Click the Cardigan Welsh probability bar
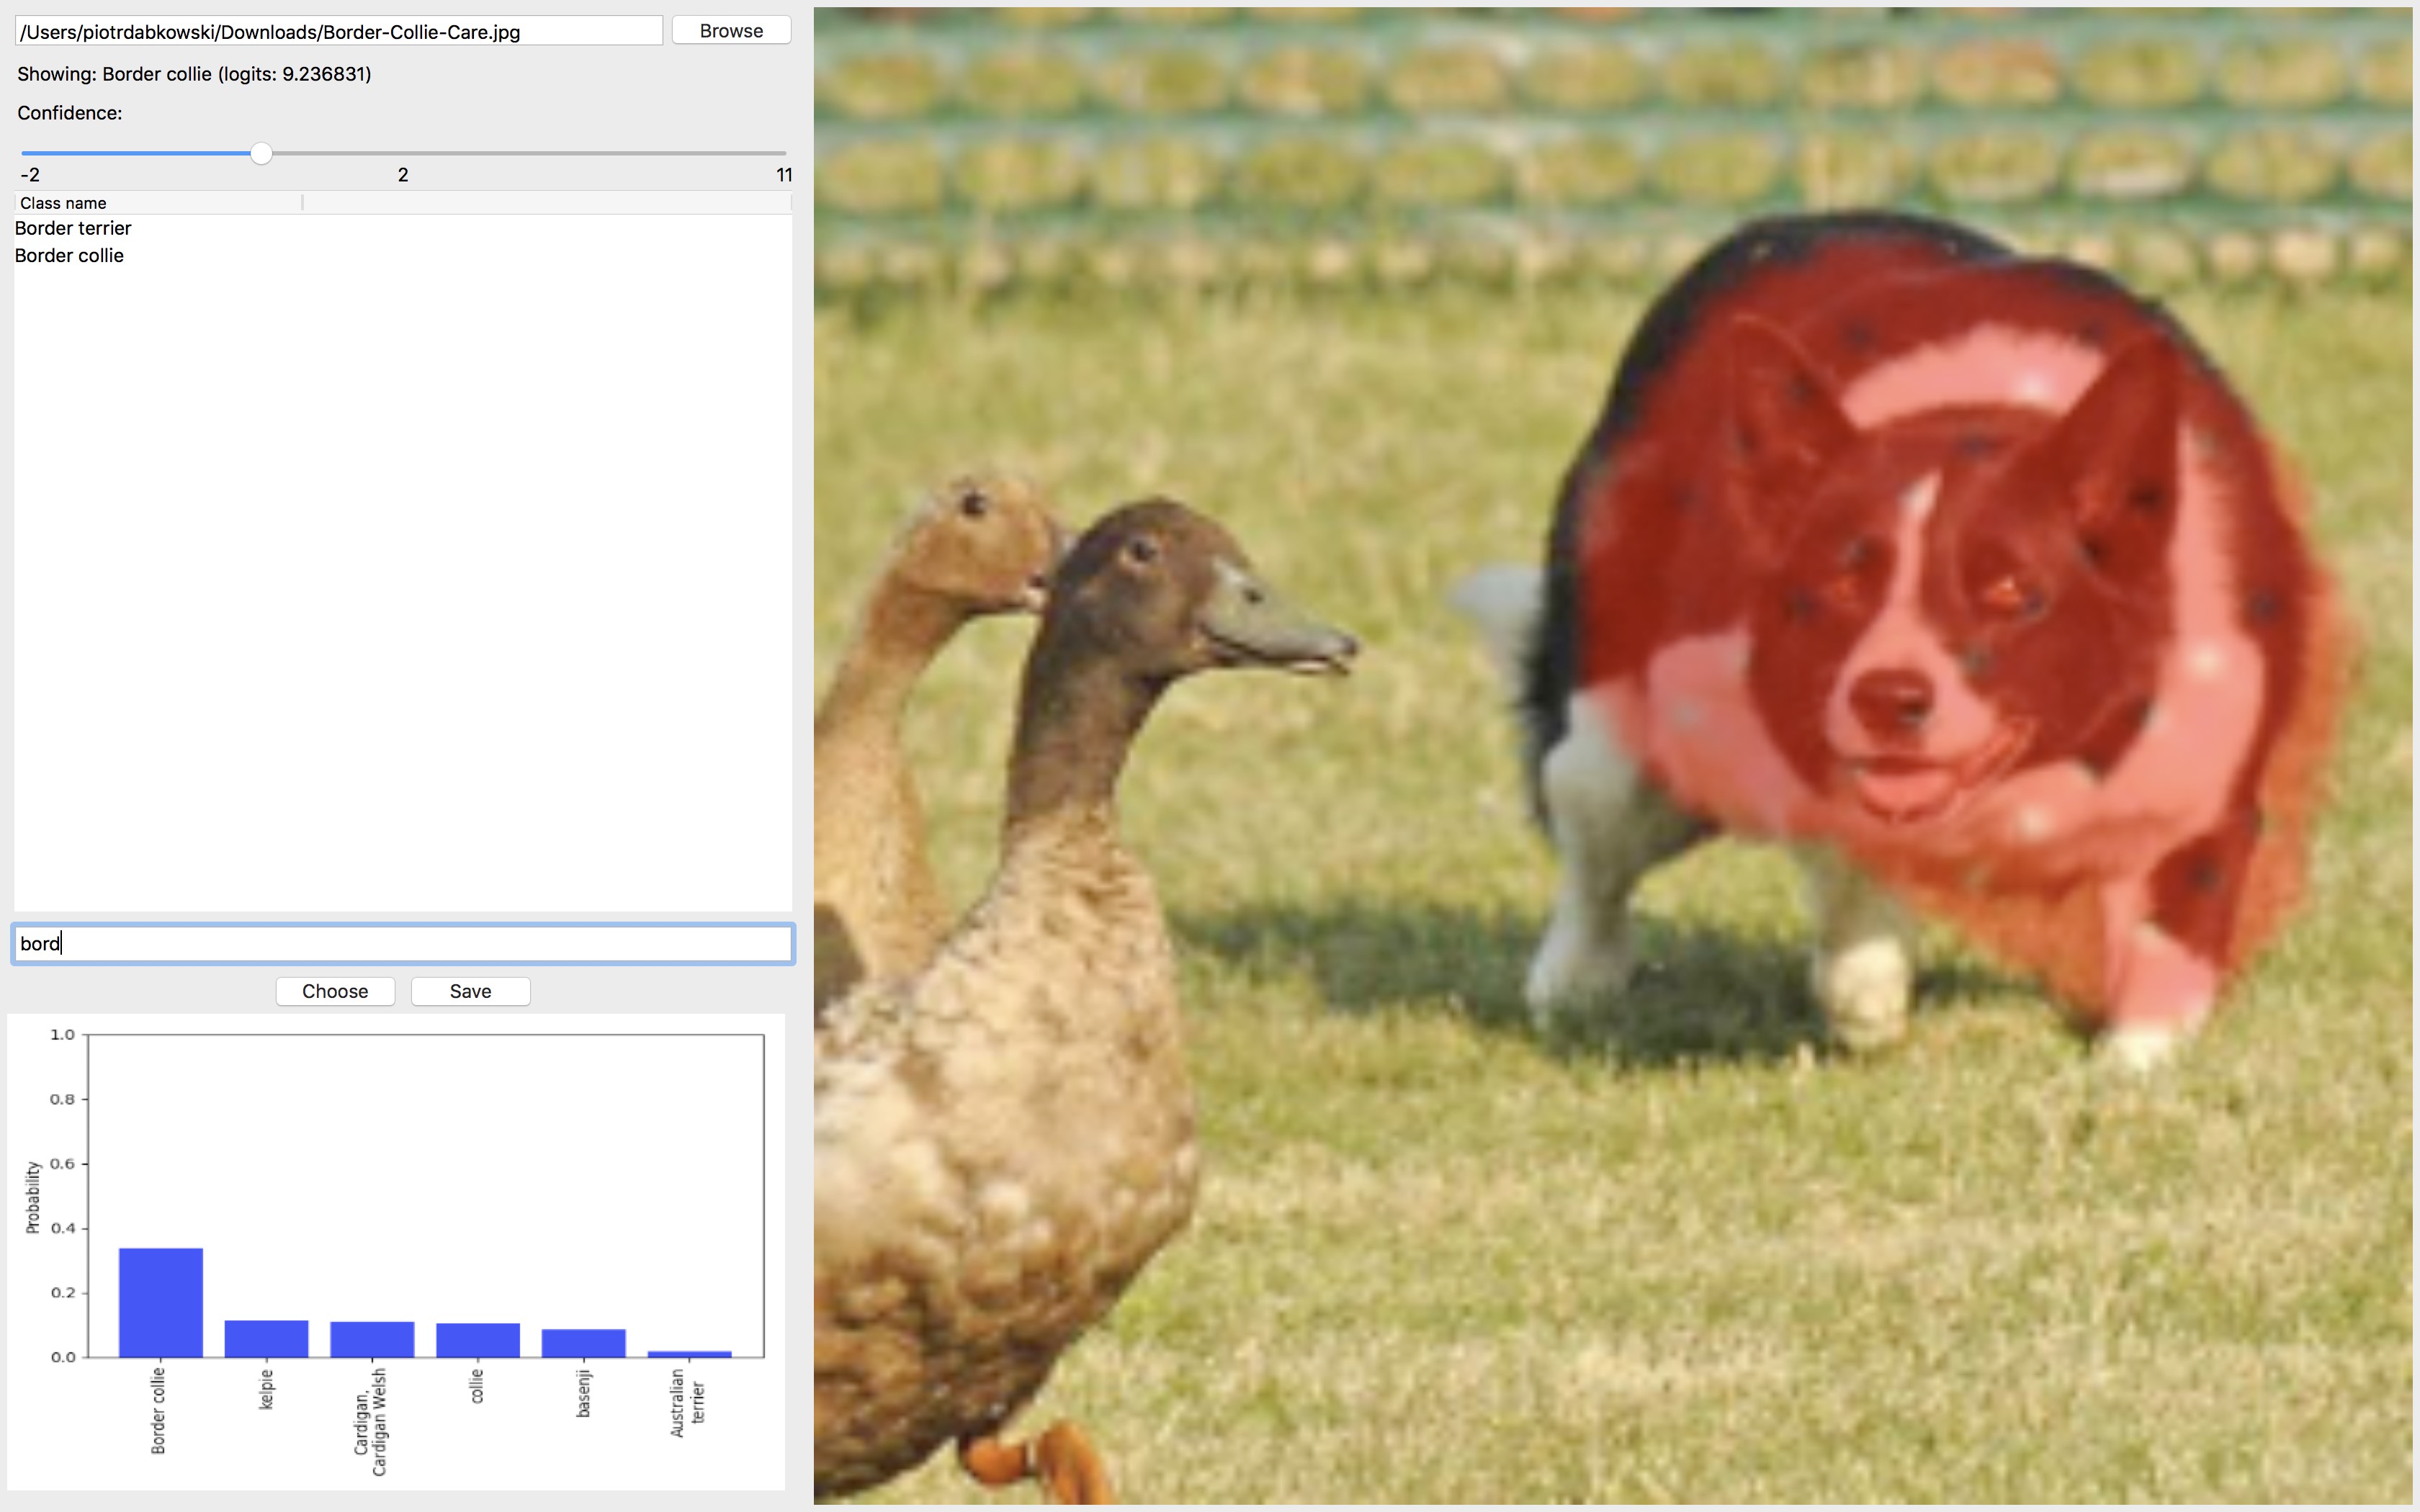 (372, 1340)
